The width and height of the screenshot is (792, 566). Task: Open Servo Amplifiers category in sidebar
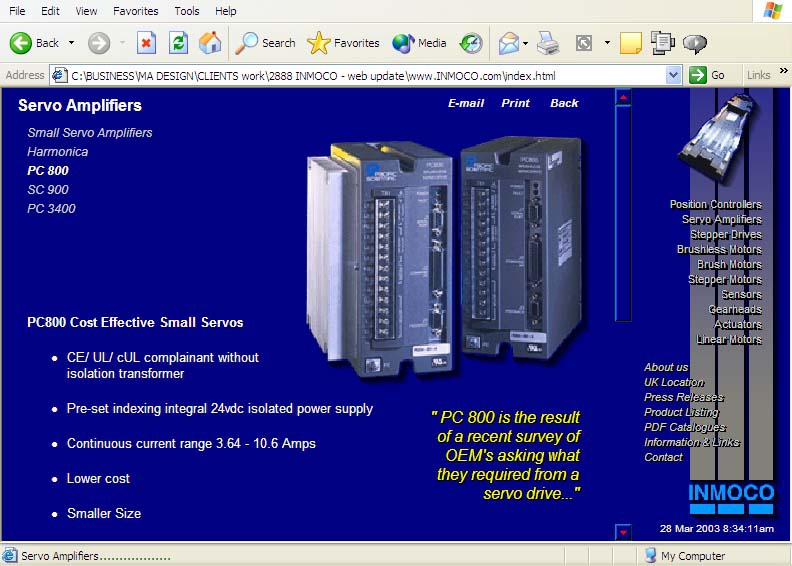721,220
